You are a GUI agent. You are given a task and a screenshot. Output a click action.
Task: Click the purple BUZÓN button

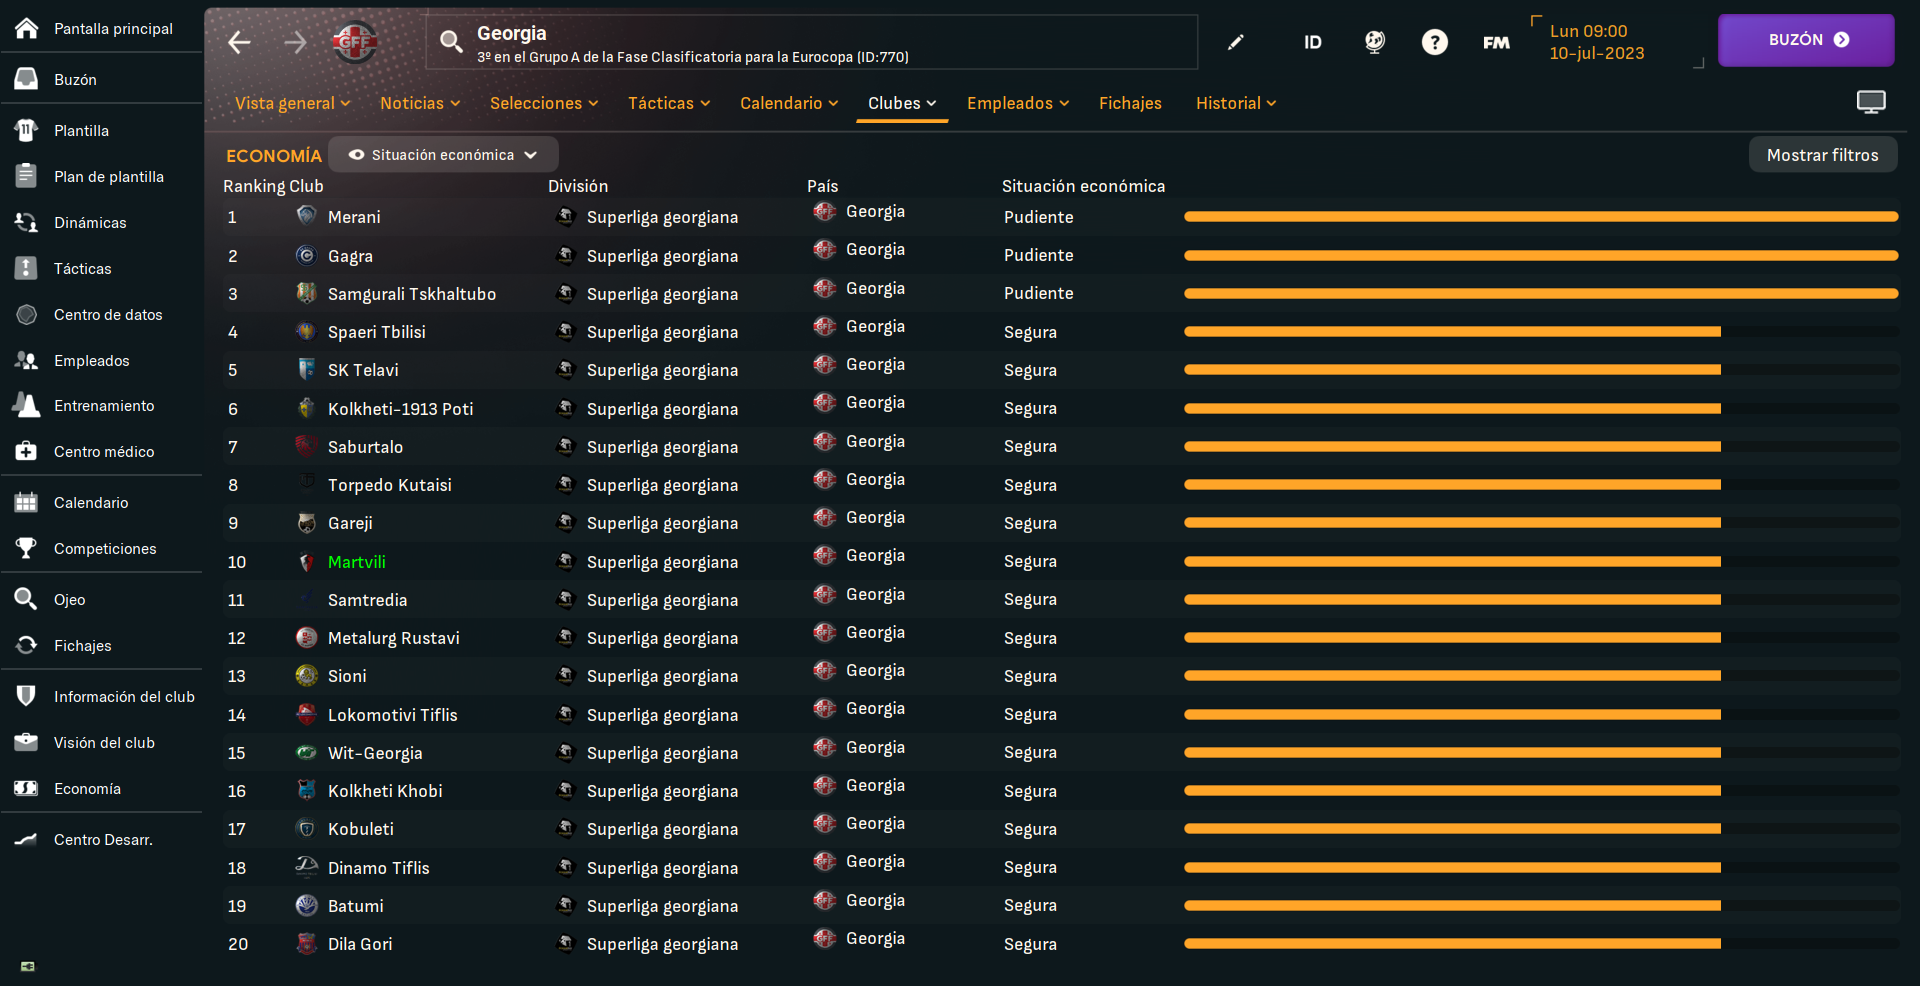1805,40
